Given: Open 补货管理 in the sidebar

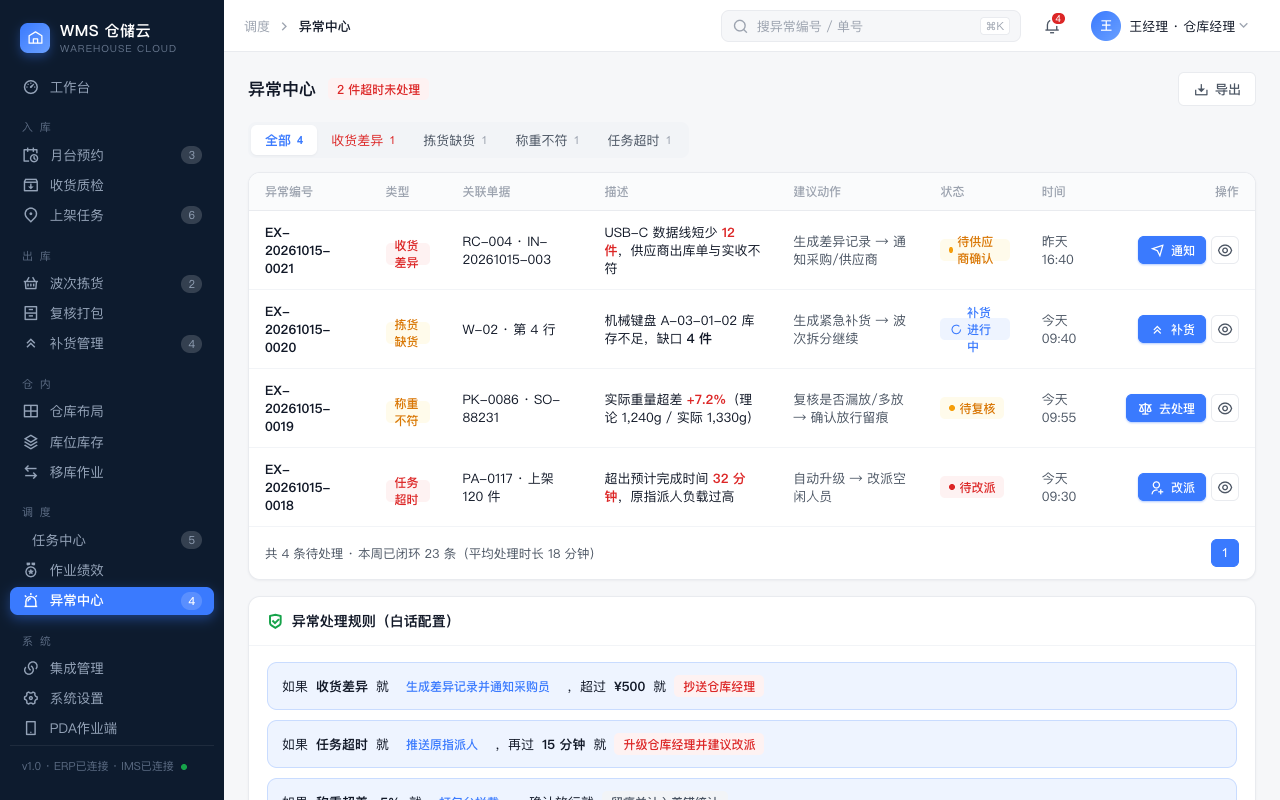Looking at the screenshot, I should pos(112,343).
